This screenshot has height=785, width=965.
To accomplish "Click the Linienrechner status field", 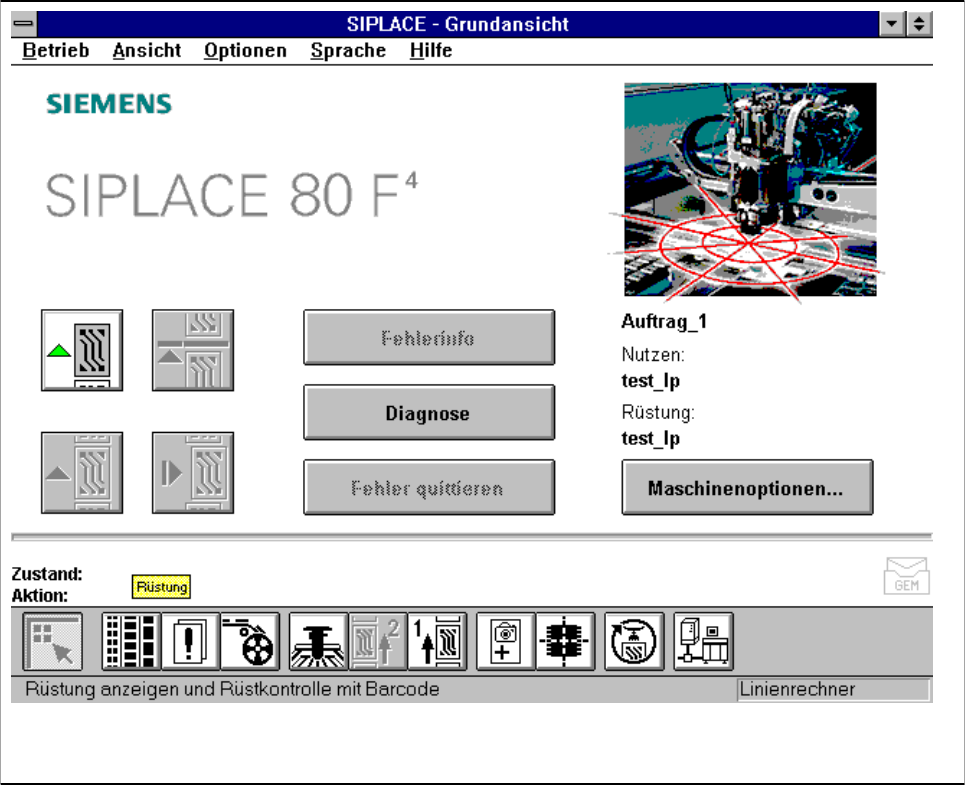I will point(833,690).
